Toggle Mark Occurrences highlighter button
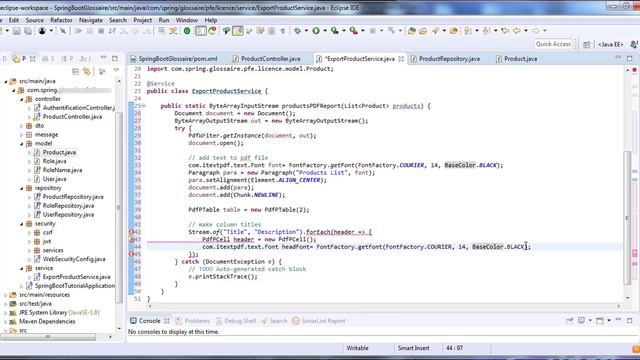 (238, 31)
